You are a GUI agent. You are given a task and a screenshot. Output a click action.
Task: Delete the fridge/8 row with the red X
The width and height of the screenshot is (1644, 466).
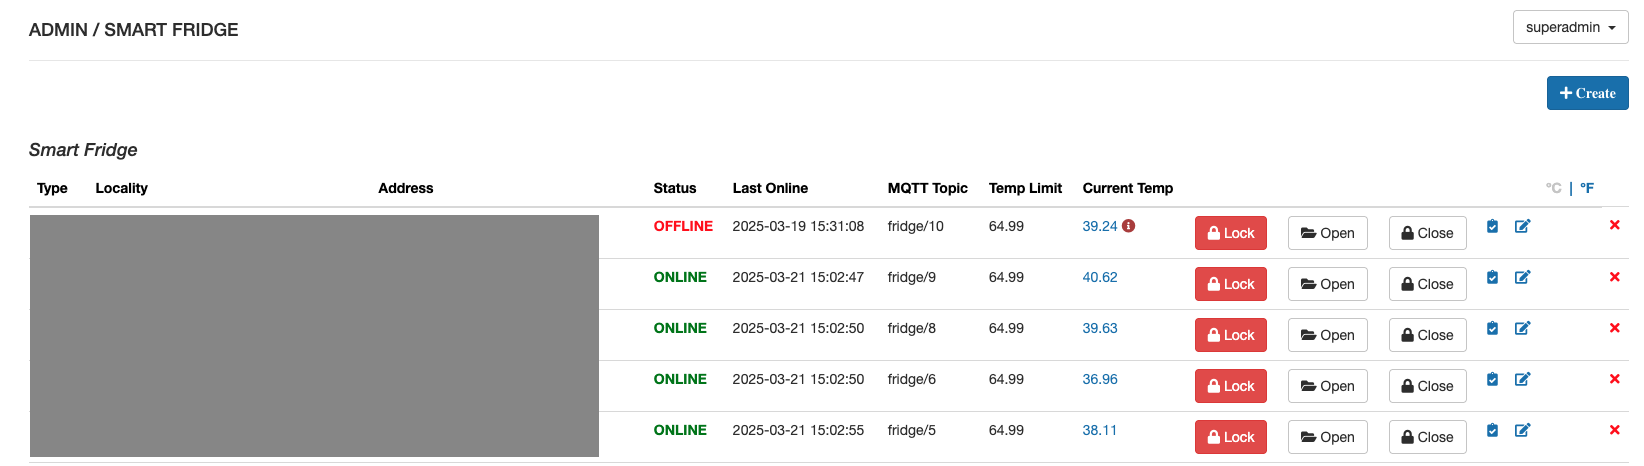tap(1614, 328)
